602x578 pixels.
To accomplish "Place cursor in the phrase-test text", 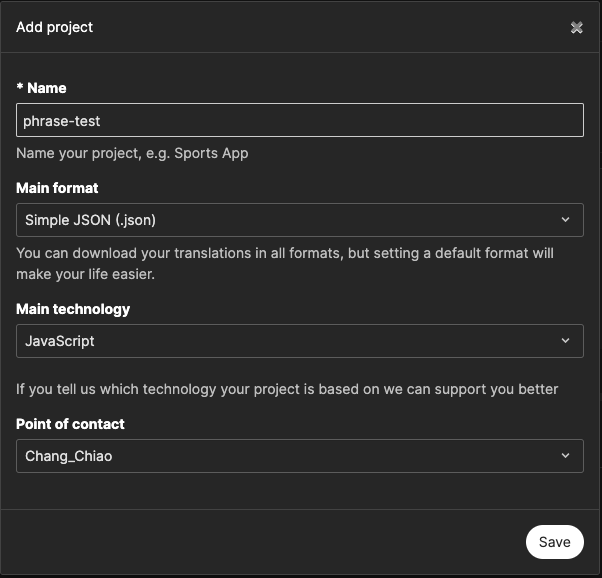I will click(62, 121).
